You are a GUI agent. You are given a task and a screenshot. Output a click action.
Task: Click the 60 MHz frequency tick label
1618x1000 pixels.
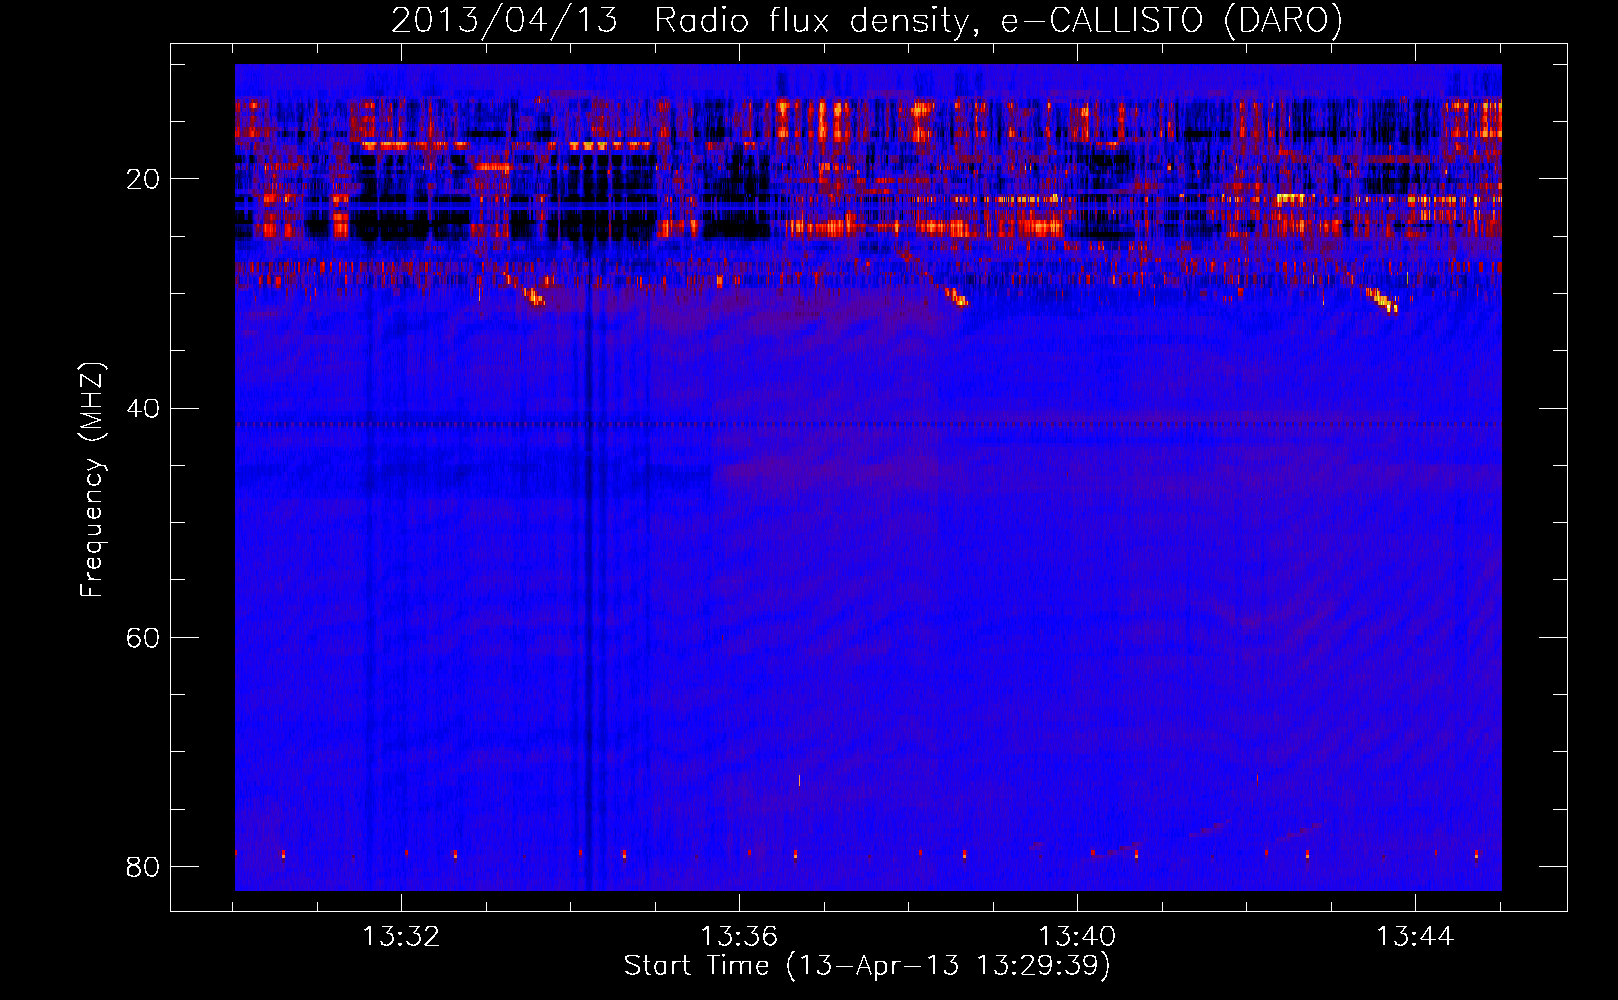[143, 638]
